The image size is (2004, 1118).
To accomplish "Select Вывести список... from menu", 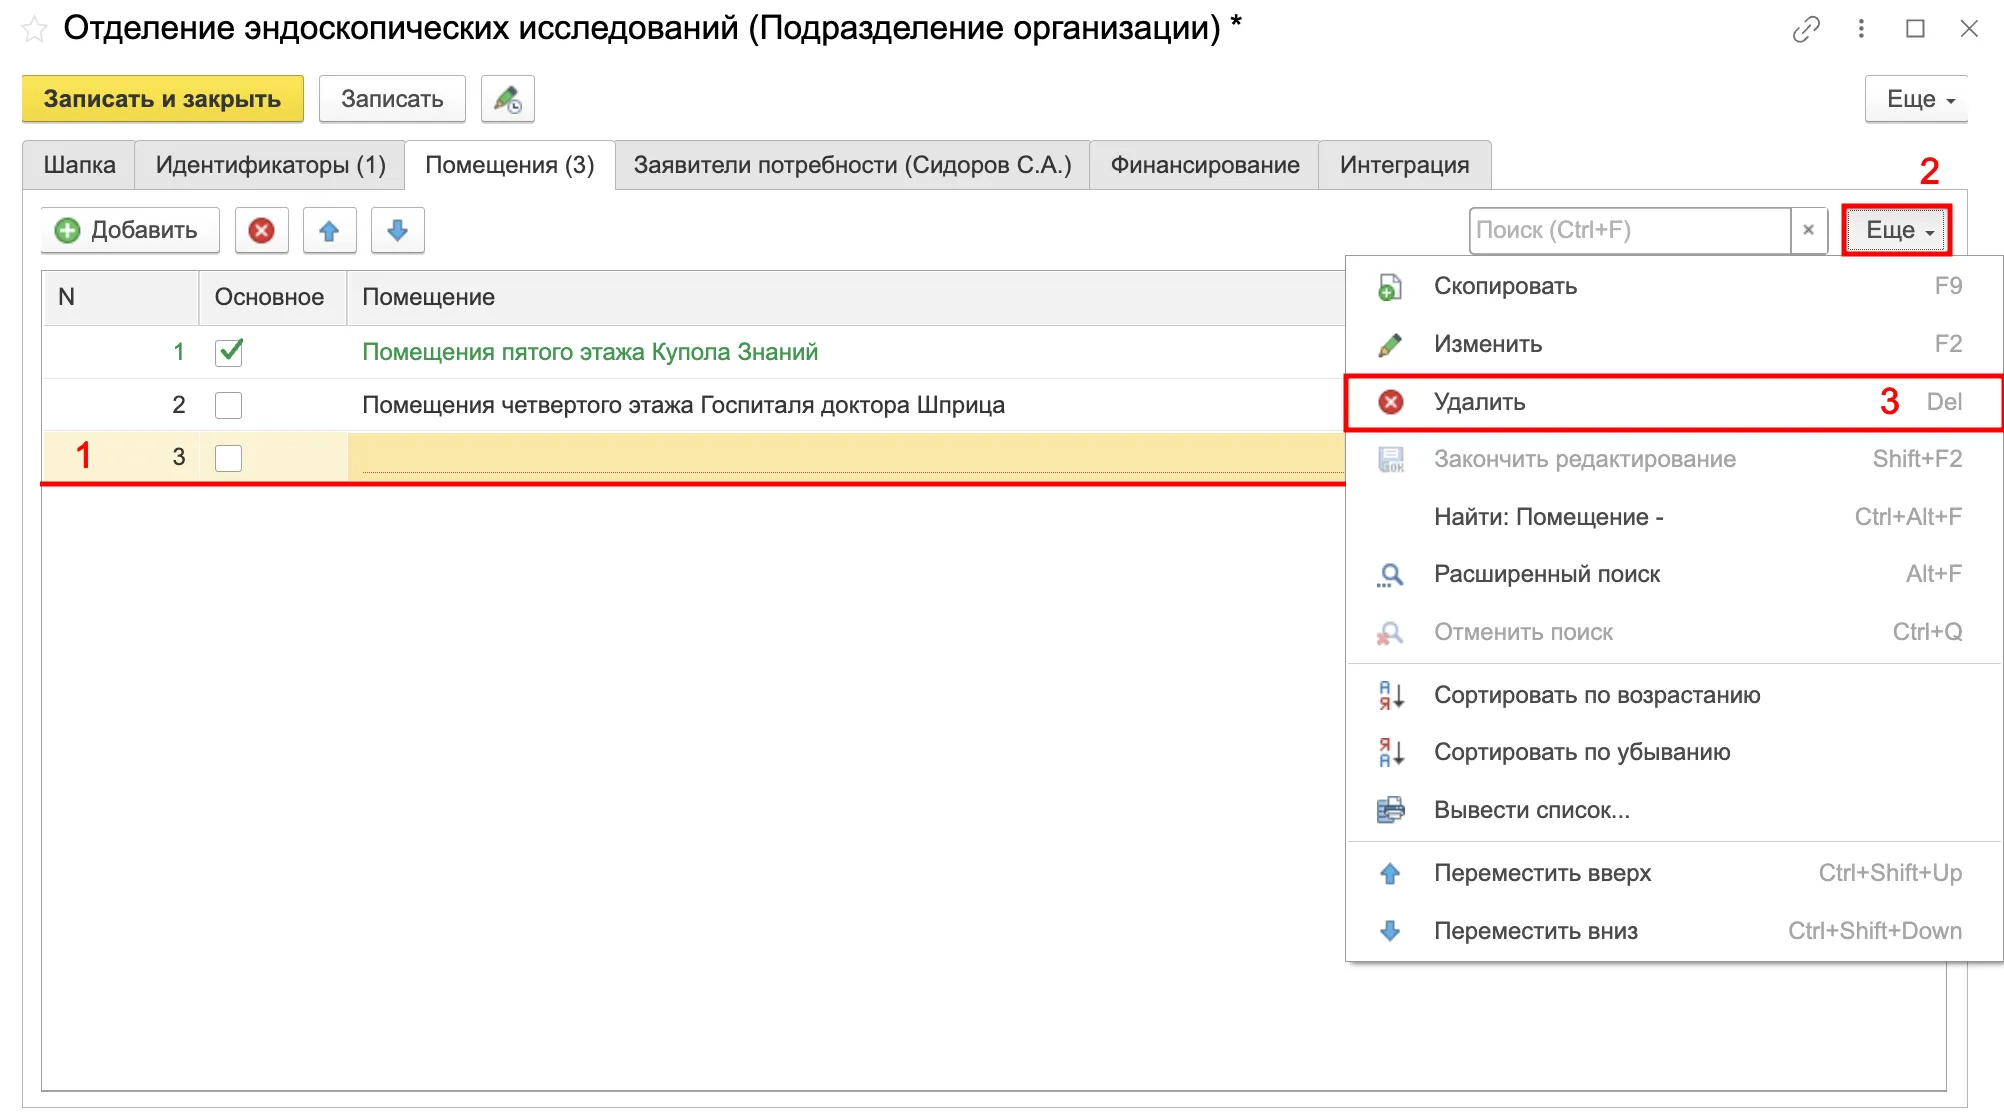I will (x=1674, y=810).
